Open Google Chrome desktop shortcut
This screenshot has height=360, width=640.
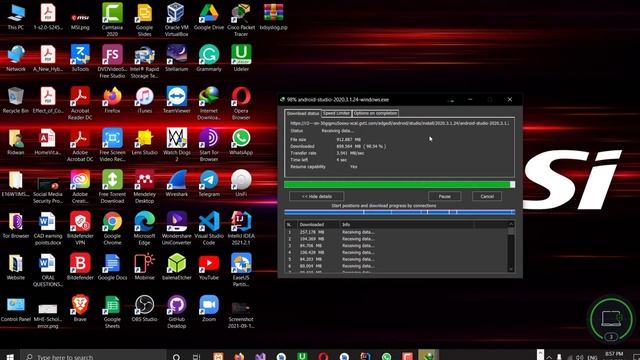click(x=112, y=228)
